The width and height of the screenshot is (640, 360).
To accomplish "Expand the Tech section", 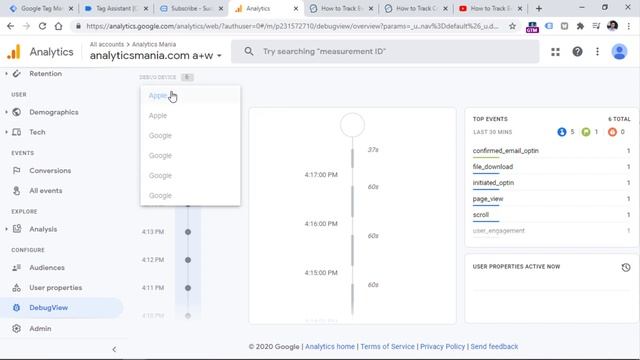I will pyautogui.click(x=6, y=132).
